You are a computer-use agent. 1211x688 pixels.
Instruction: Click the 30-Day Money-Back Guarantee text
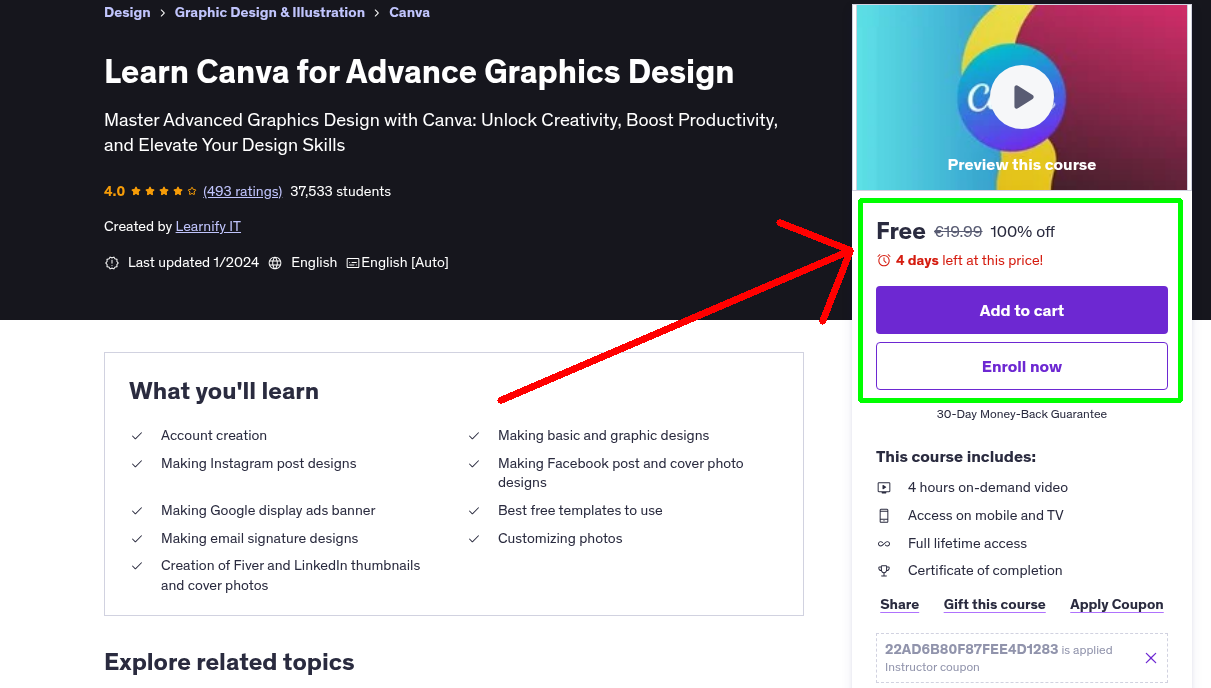click(x=1022, y=414)
